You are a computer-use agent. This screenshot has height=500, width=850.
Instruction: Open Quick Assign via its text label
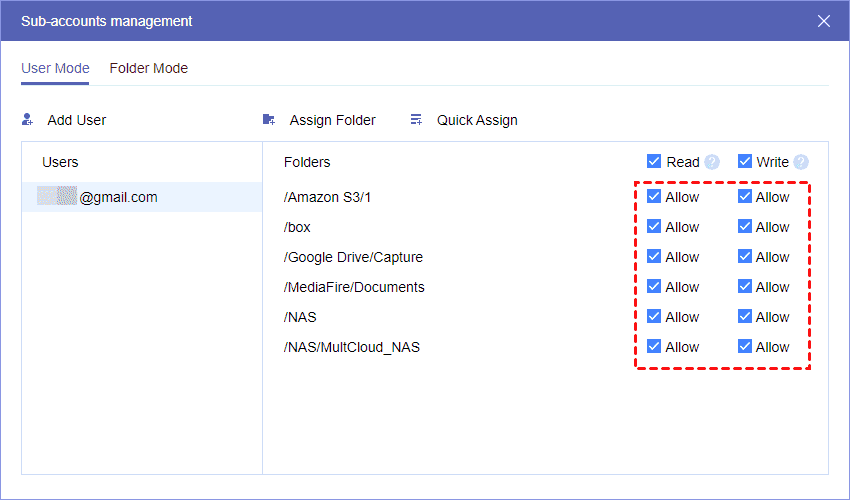click(x=477, y=120)
